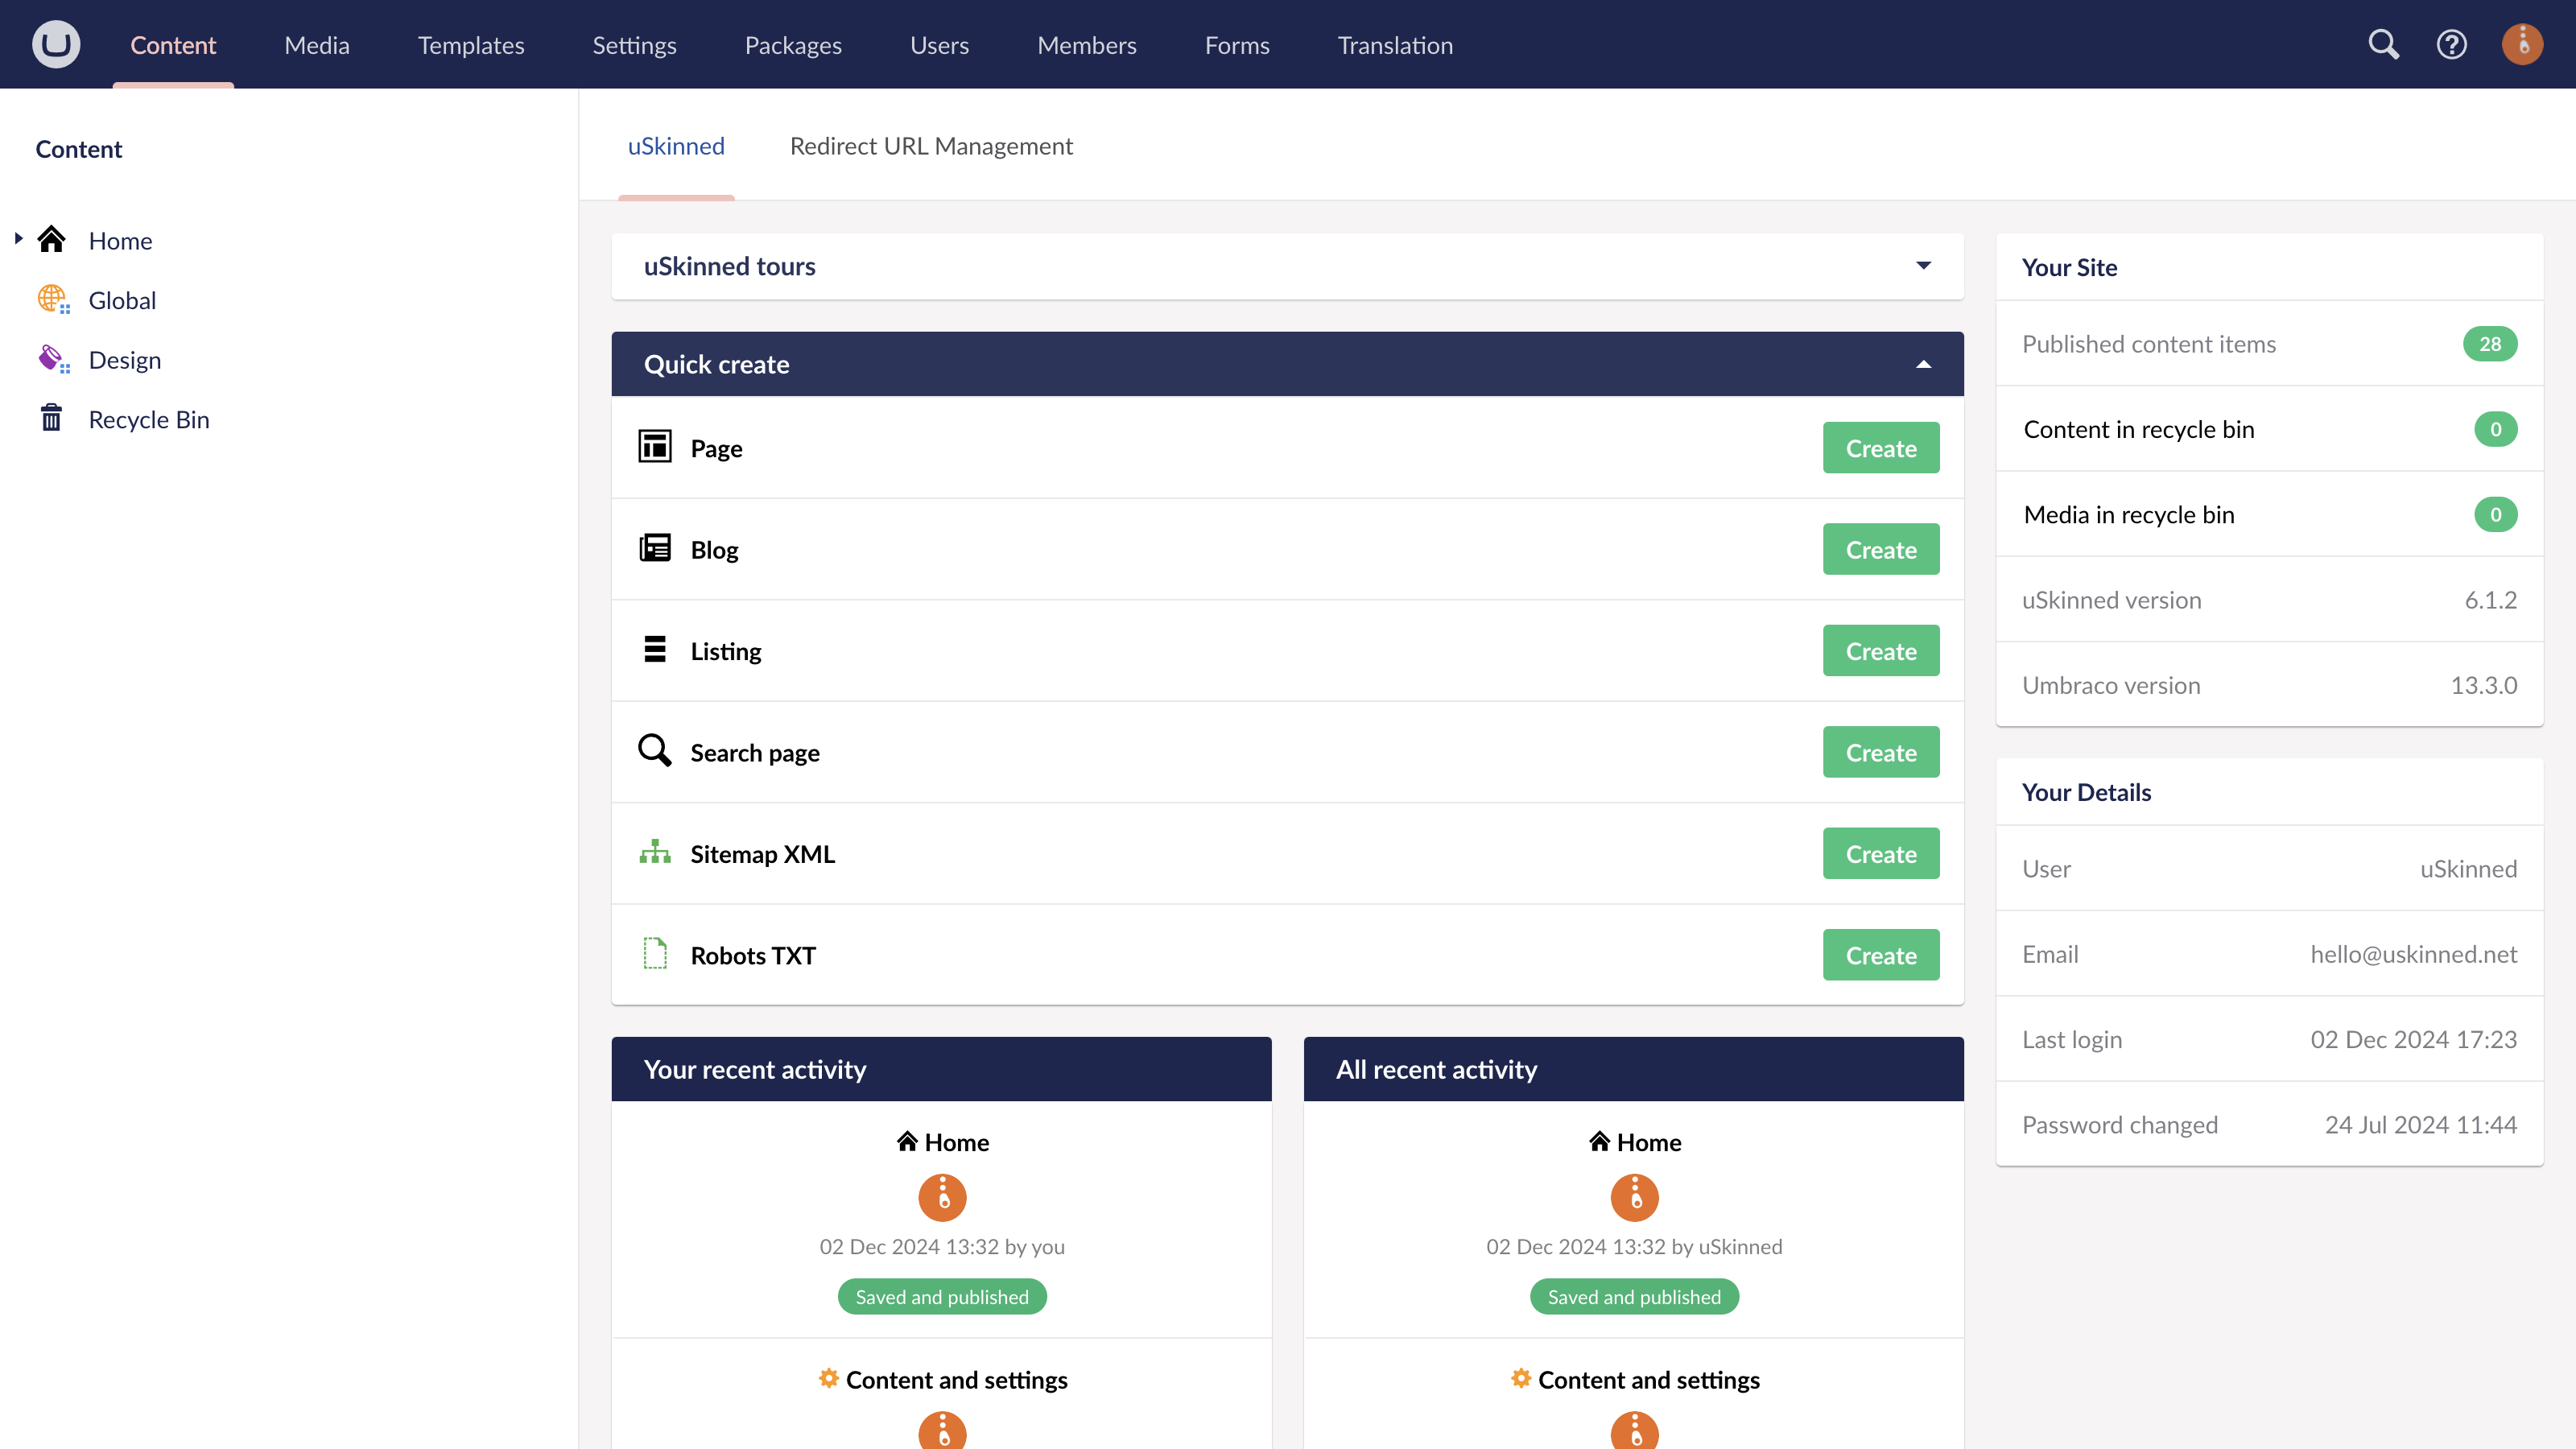This screenshot has width=2576, height=1449.
Task: Open the Media section in the top menu
Action: coord(316,44)
